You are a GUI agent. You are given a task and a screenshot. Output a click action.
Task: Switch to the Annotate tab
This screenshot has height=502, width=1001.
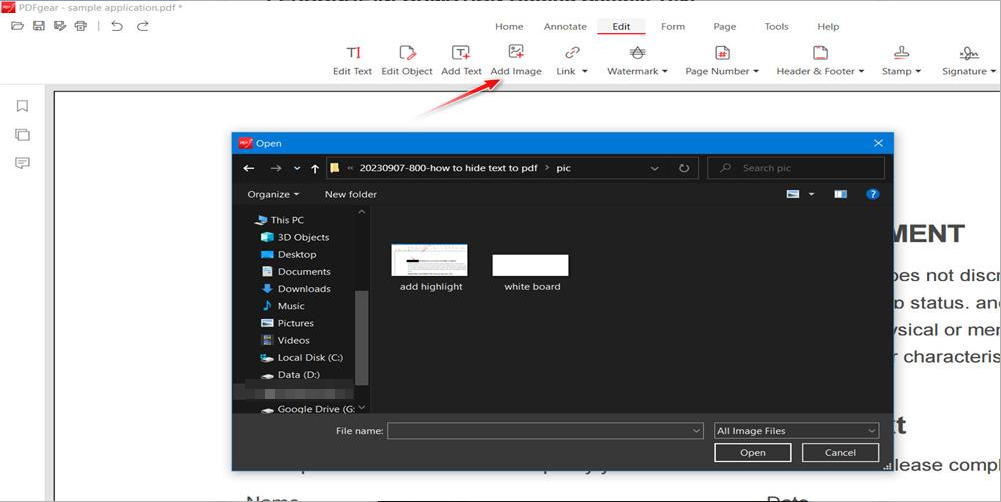click(x=565, y=27)
